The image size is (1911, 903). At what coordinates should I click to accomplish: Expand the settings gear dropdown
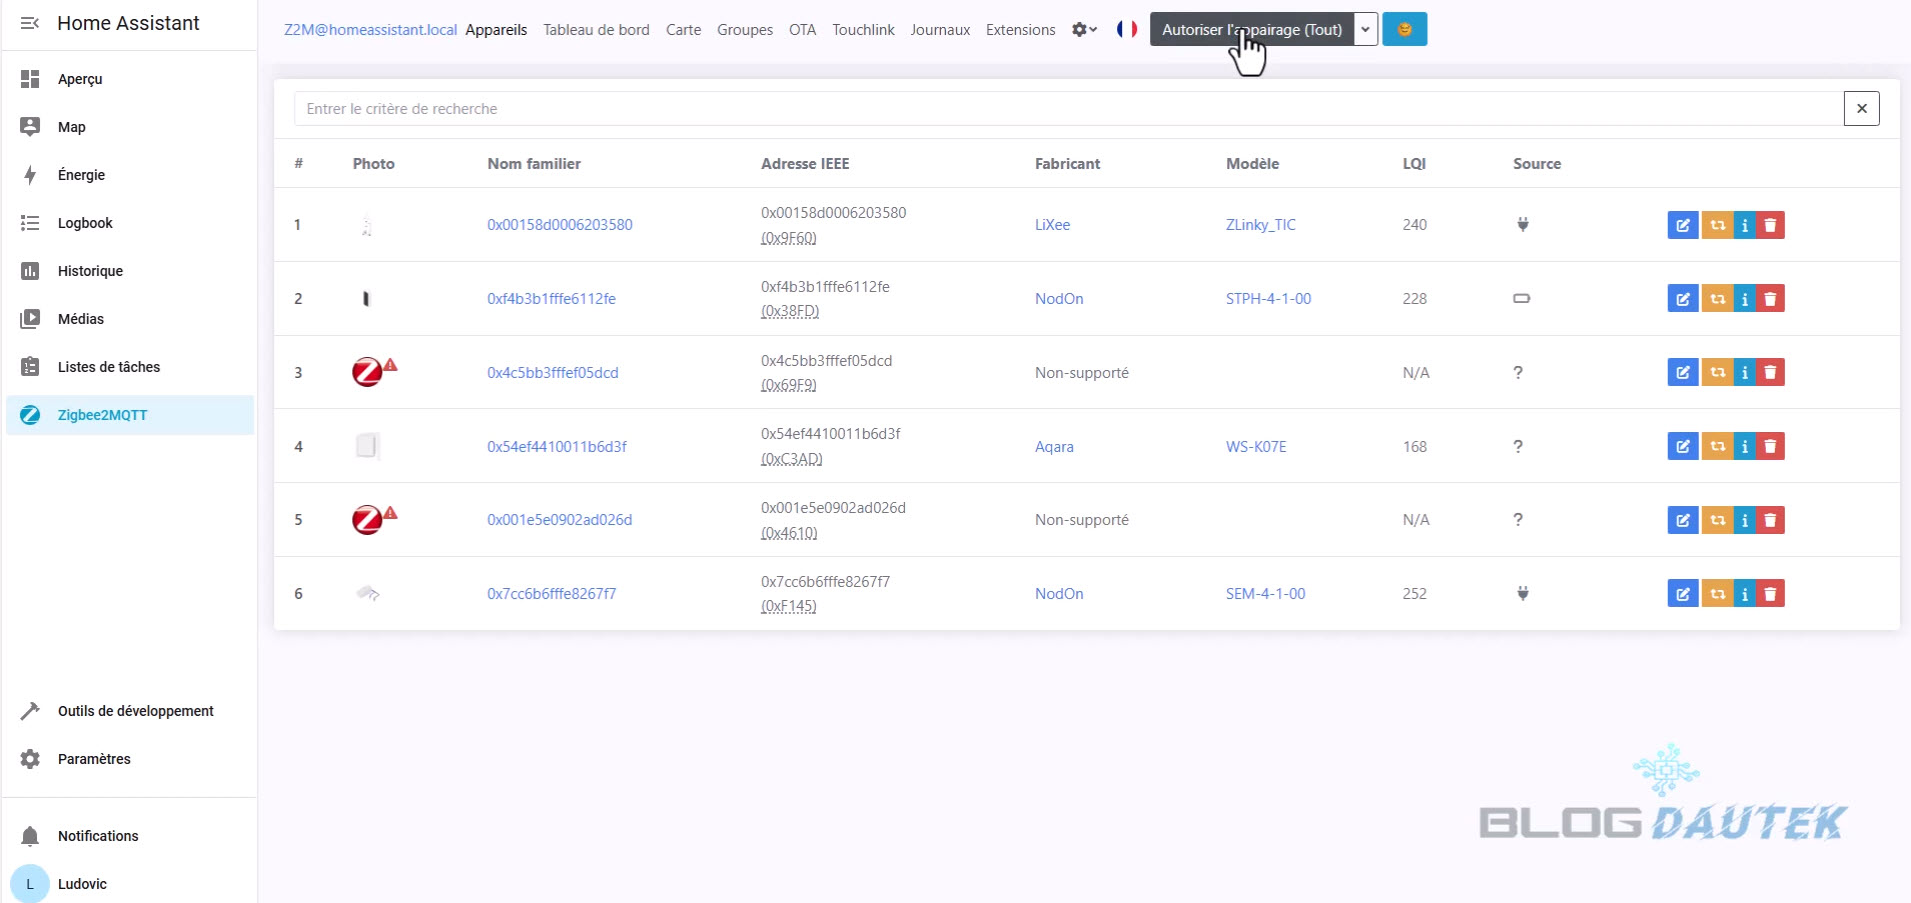point(1084,30)
